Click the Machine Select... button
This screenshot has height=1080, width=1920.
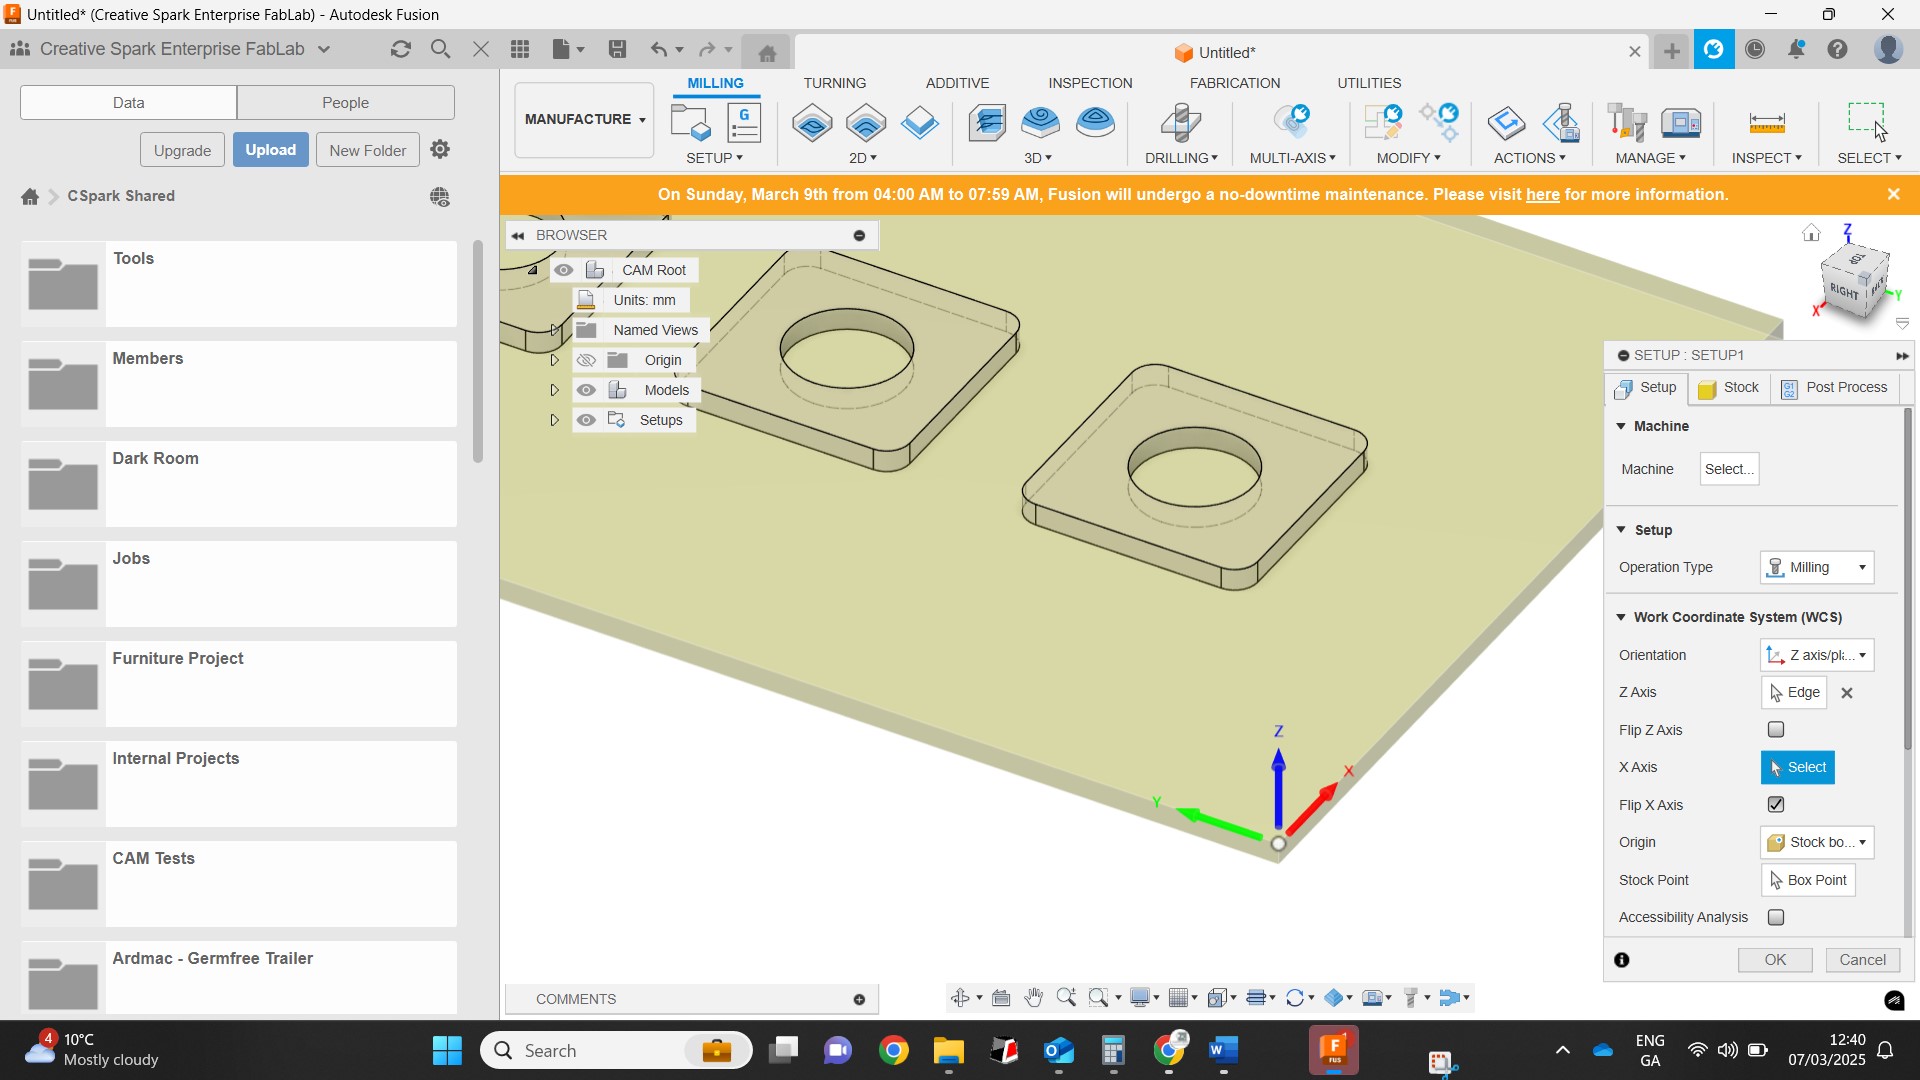click(1729, 469)
